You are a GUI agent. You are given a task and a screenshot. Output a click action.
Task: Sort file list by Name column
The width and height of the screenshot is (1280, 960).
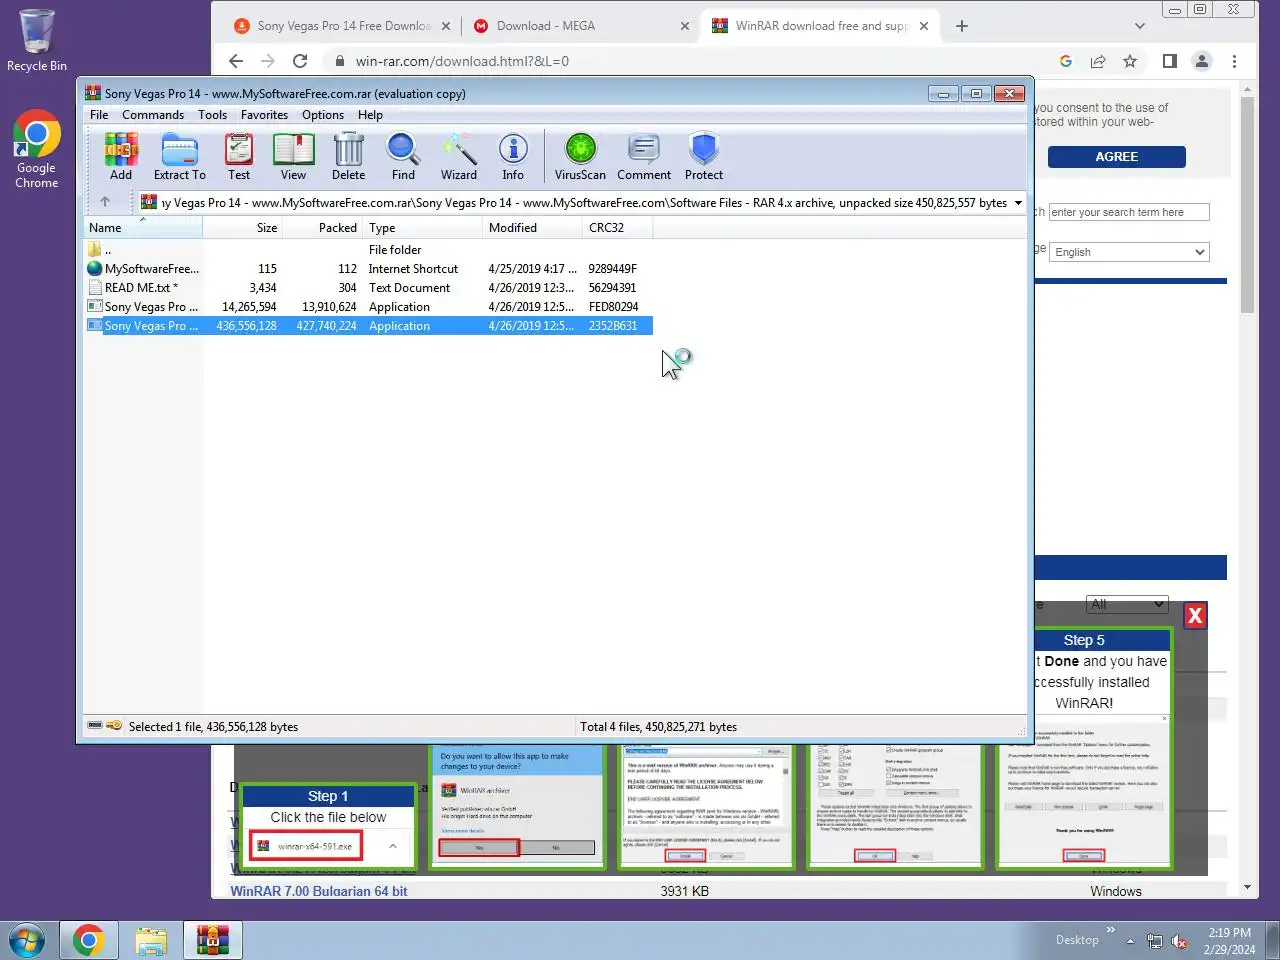(143, 227)
